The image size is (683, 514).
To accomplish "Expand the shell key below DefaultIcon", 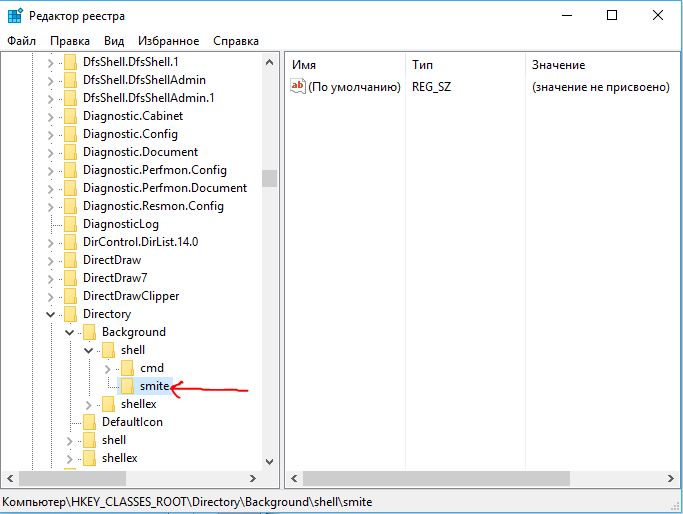I will point(69,441).
